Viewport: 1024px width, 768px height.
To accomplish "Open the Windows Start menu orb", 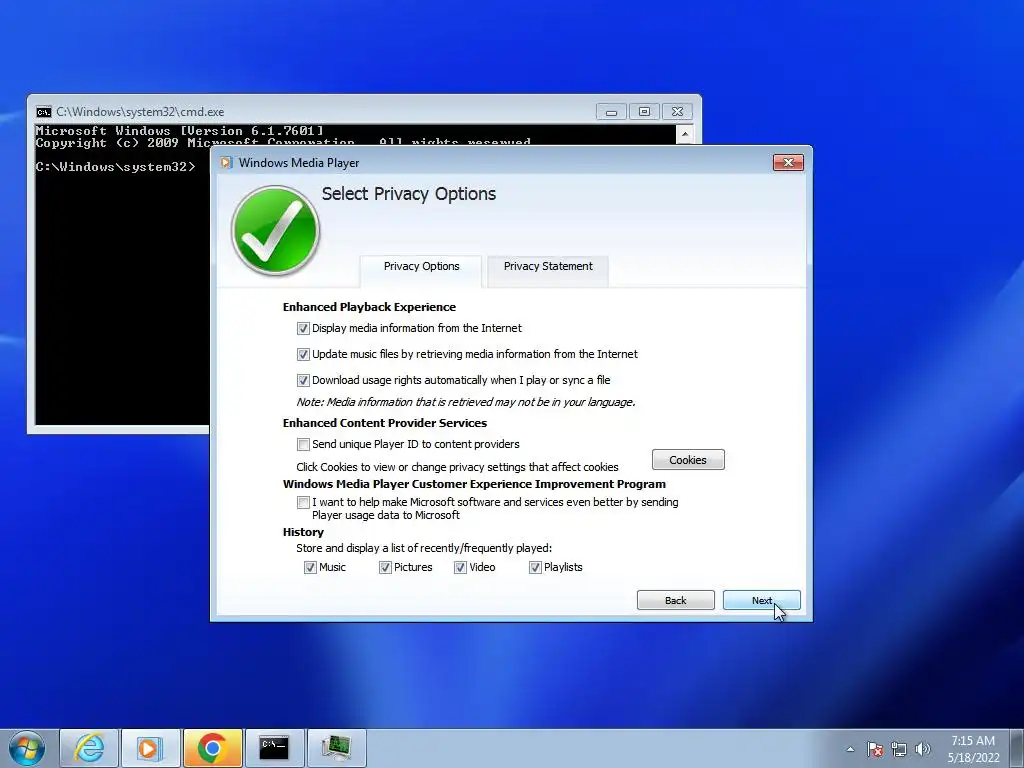I will pyautogui.click(x=27, y=748).
